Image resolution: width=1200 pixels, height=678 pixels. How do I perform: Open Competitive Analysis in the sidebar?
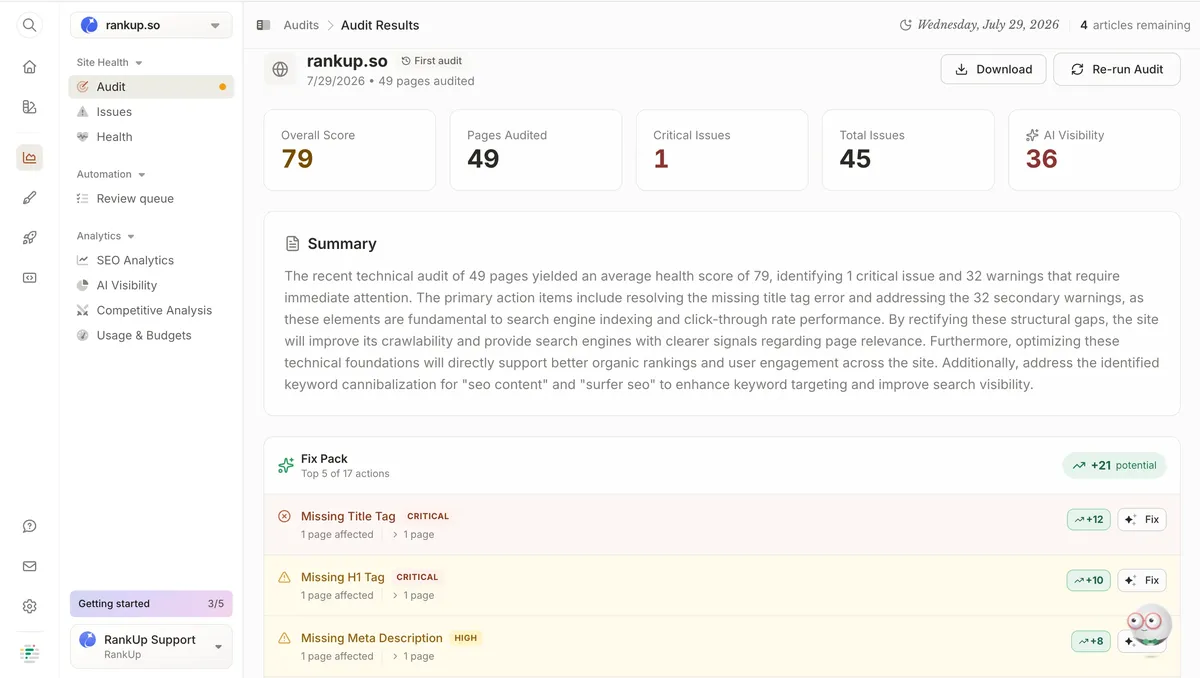coord(151,310)
